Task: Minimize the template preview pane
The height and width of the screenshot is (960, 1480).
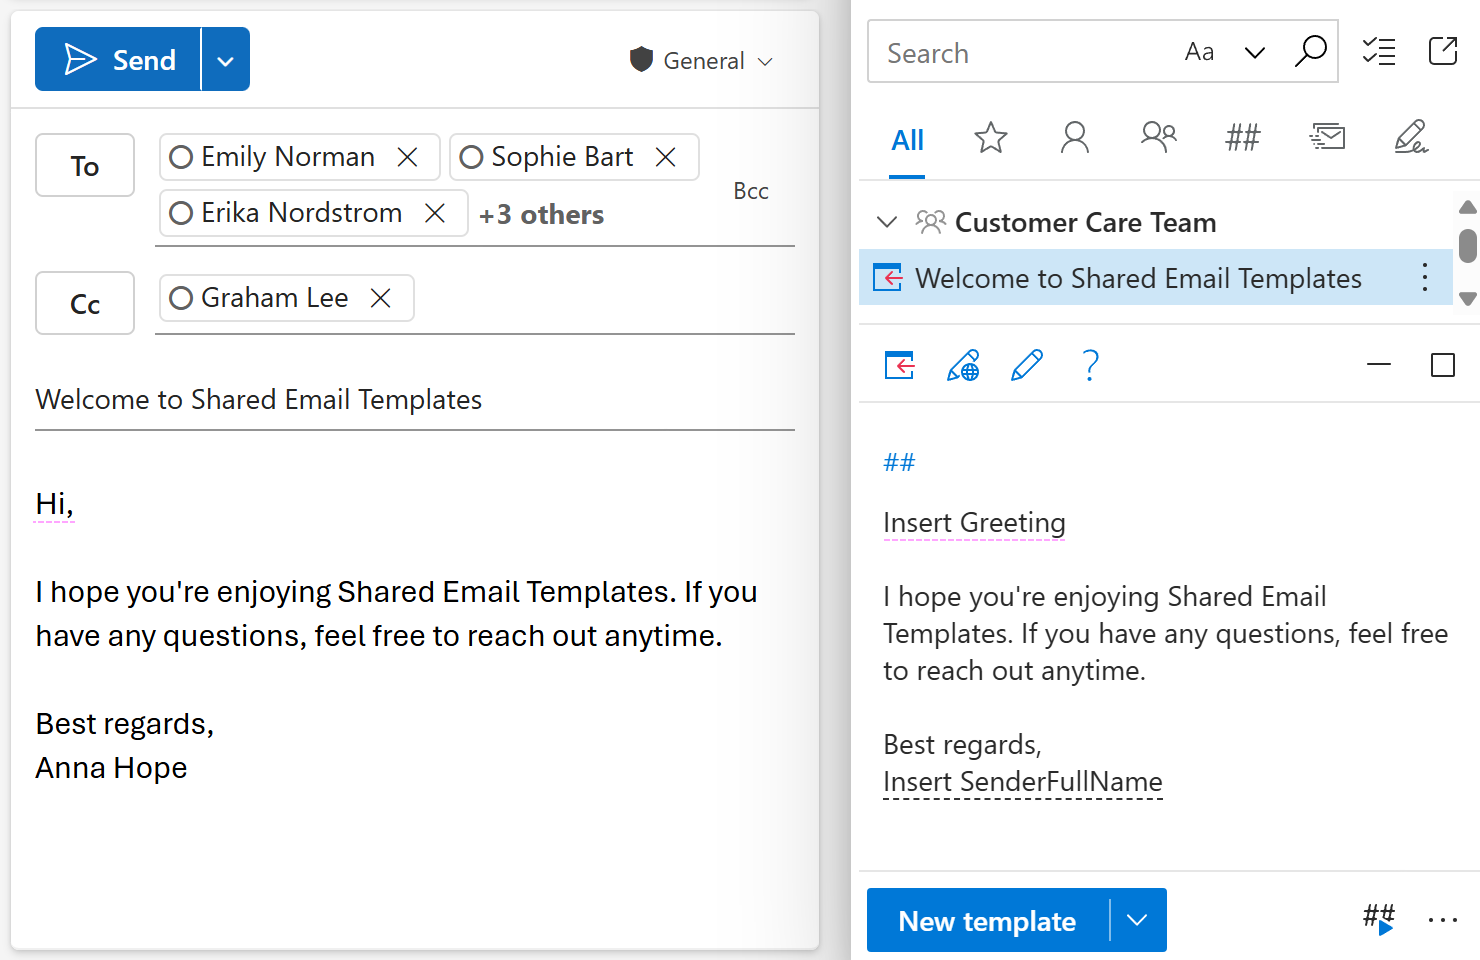Action: 1379,365
